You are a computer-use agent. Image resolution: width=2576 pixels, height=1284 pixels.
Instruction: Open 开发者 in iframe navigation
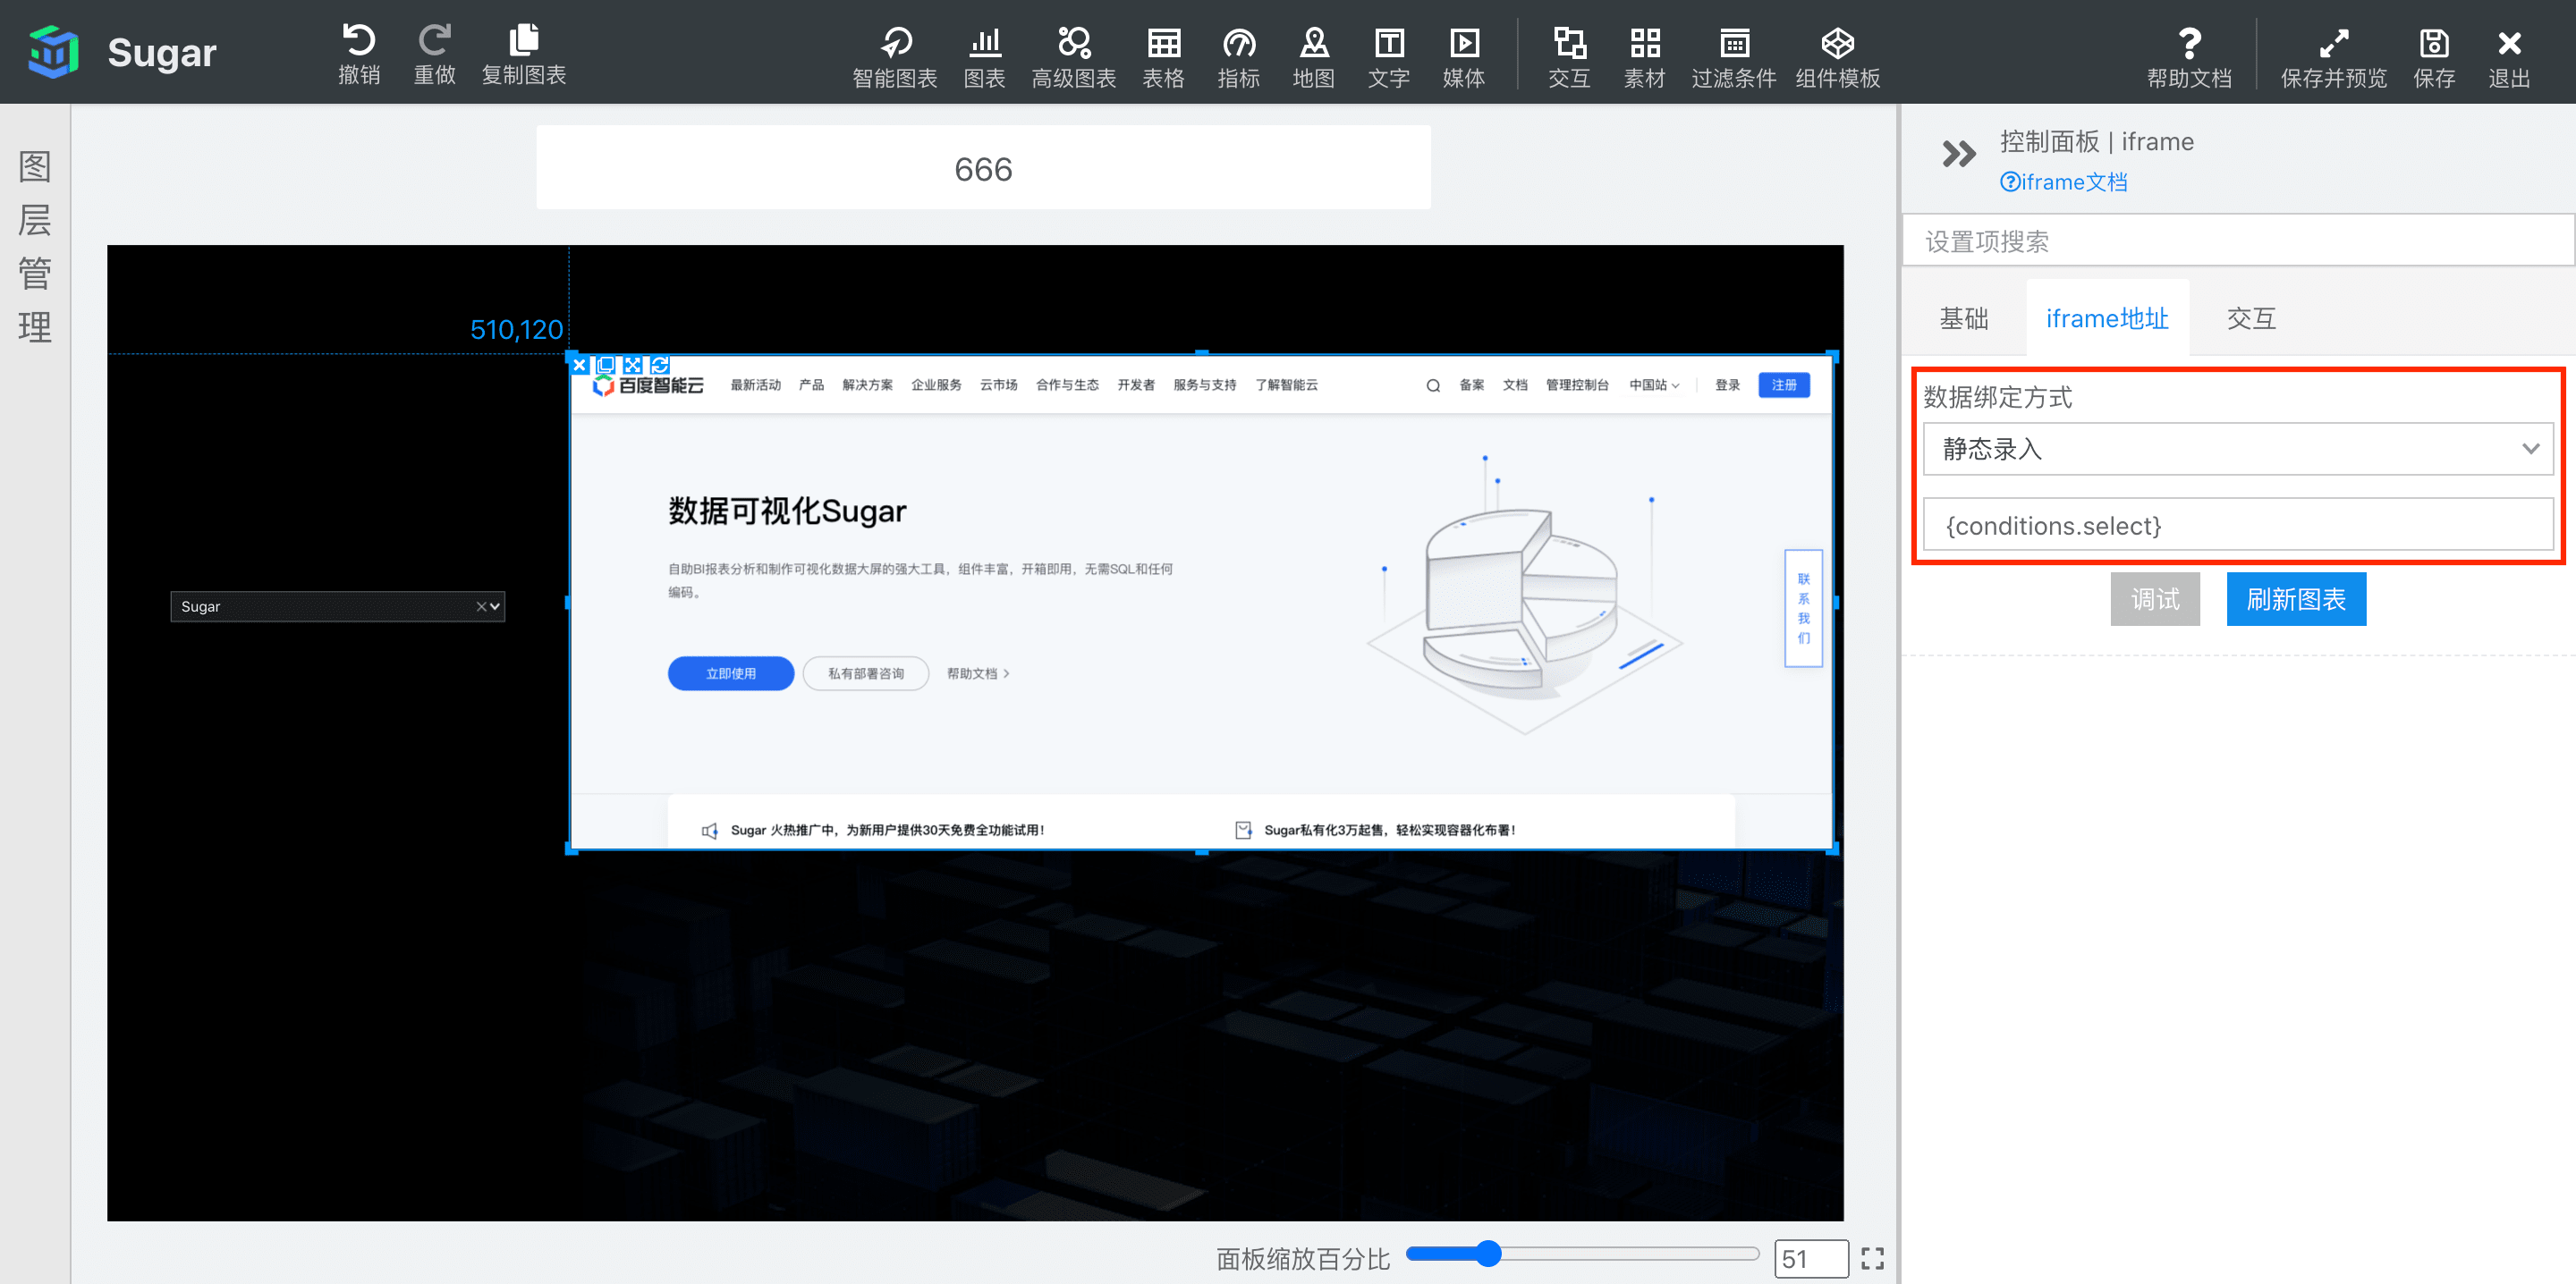(x=1135, y=385)
